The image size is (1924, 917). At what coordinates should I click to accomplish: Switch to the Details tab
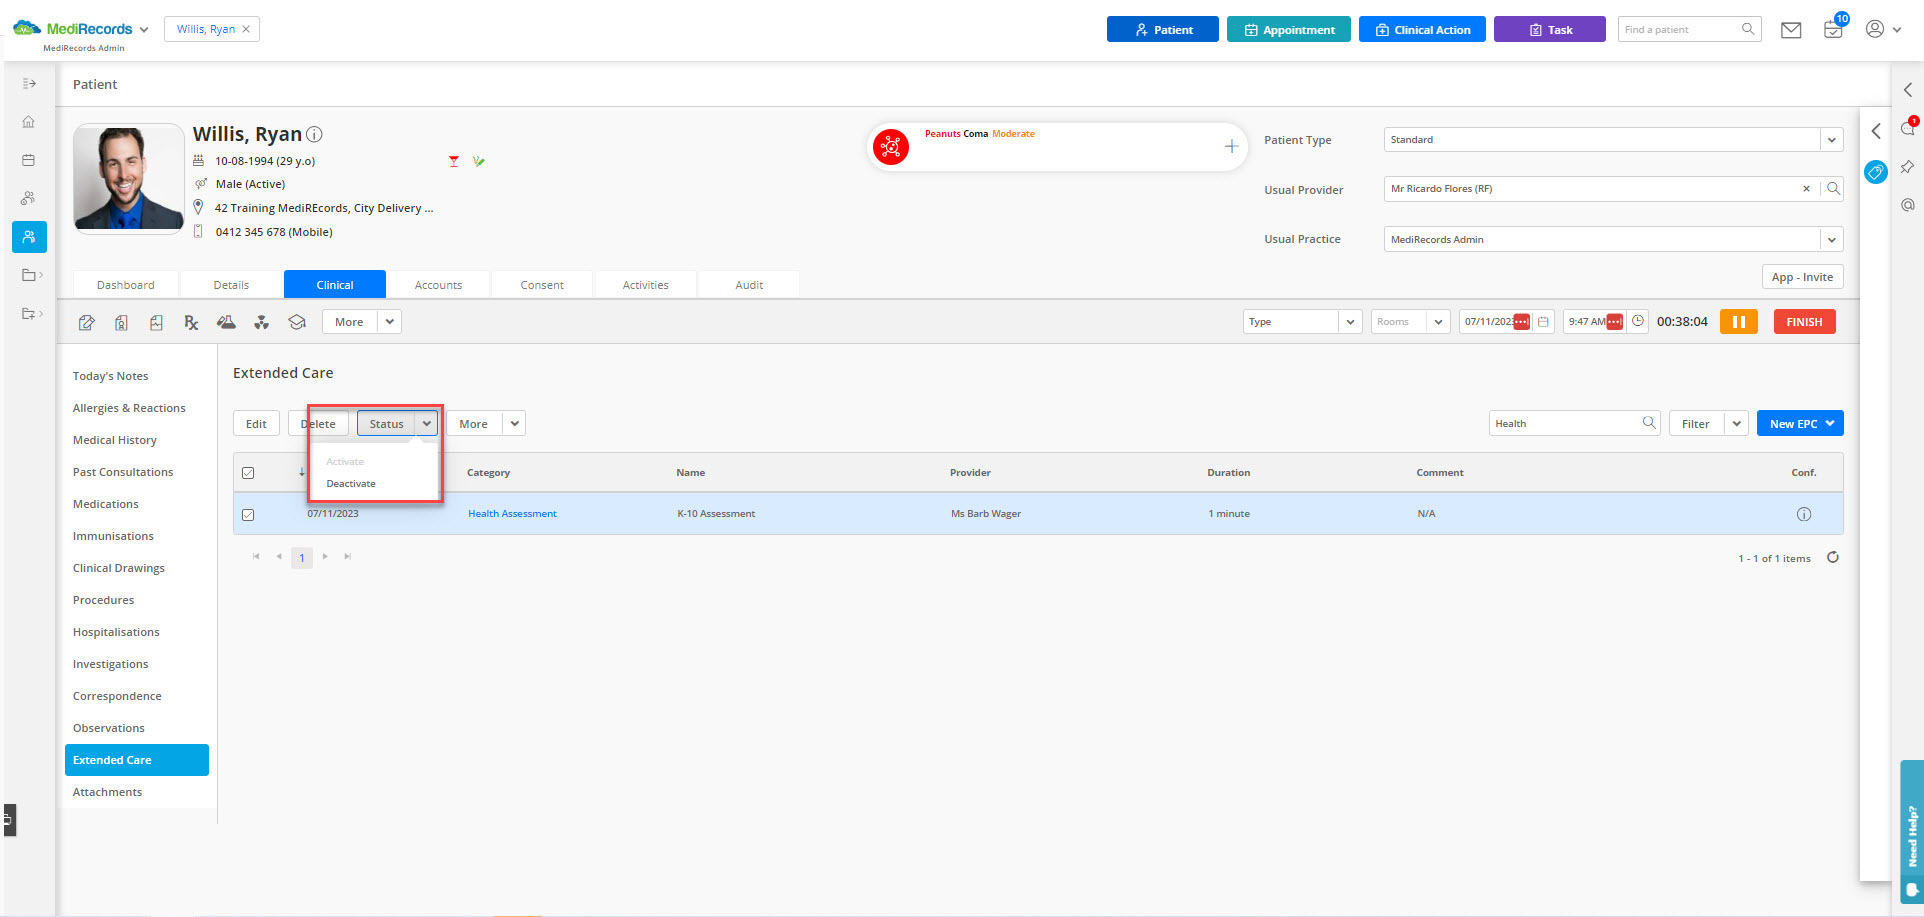pyautogui.click(x=231, y=285)
